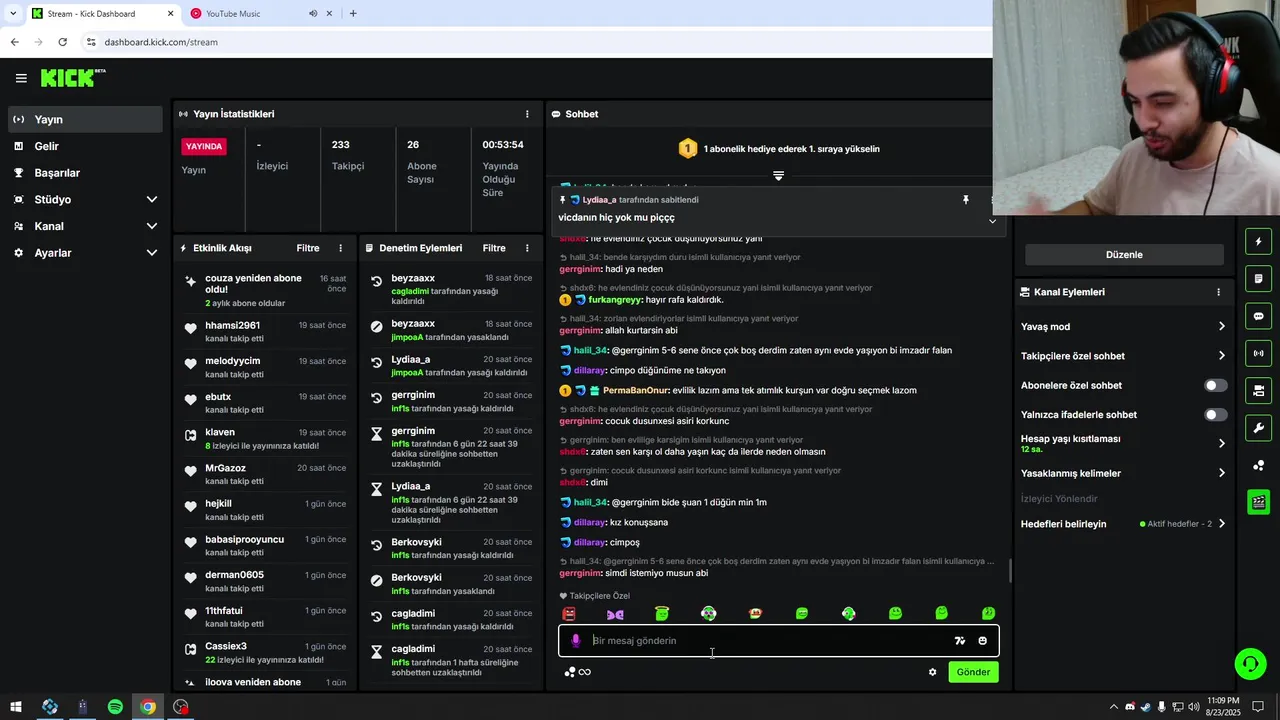
Task: Open the 7TV emote picker in chat input
Action: point(960,641)
